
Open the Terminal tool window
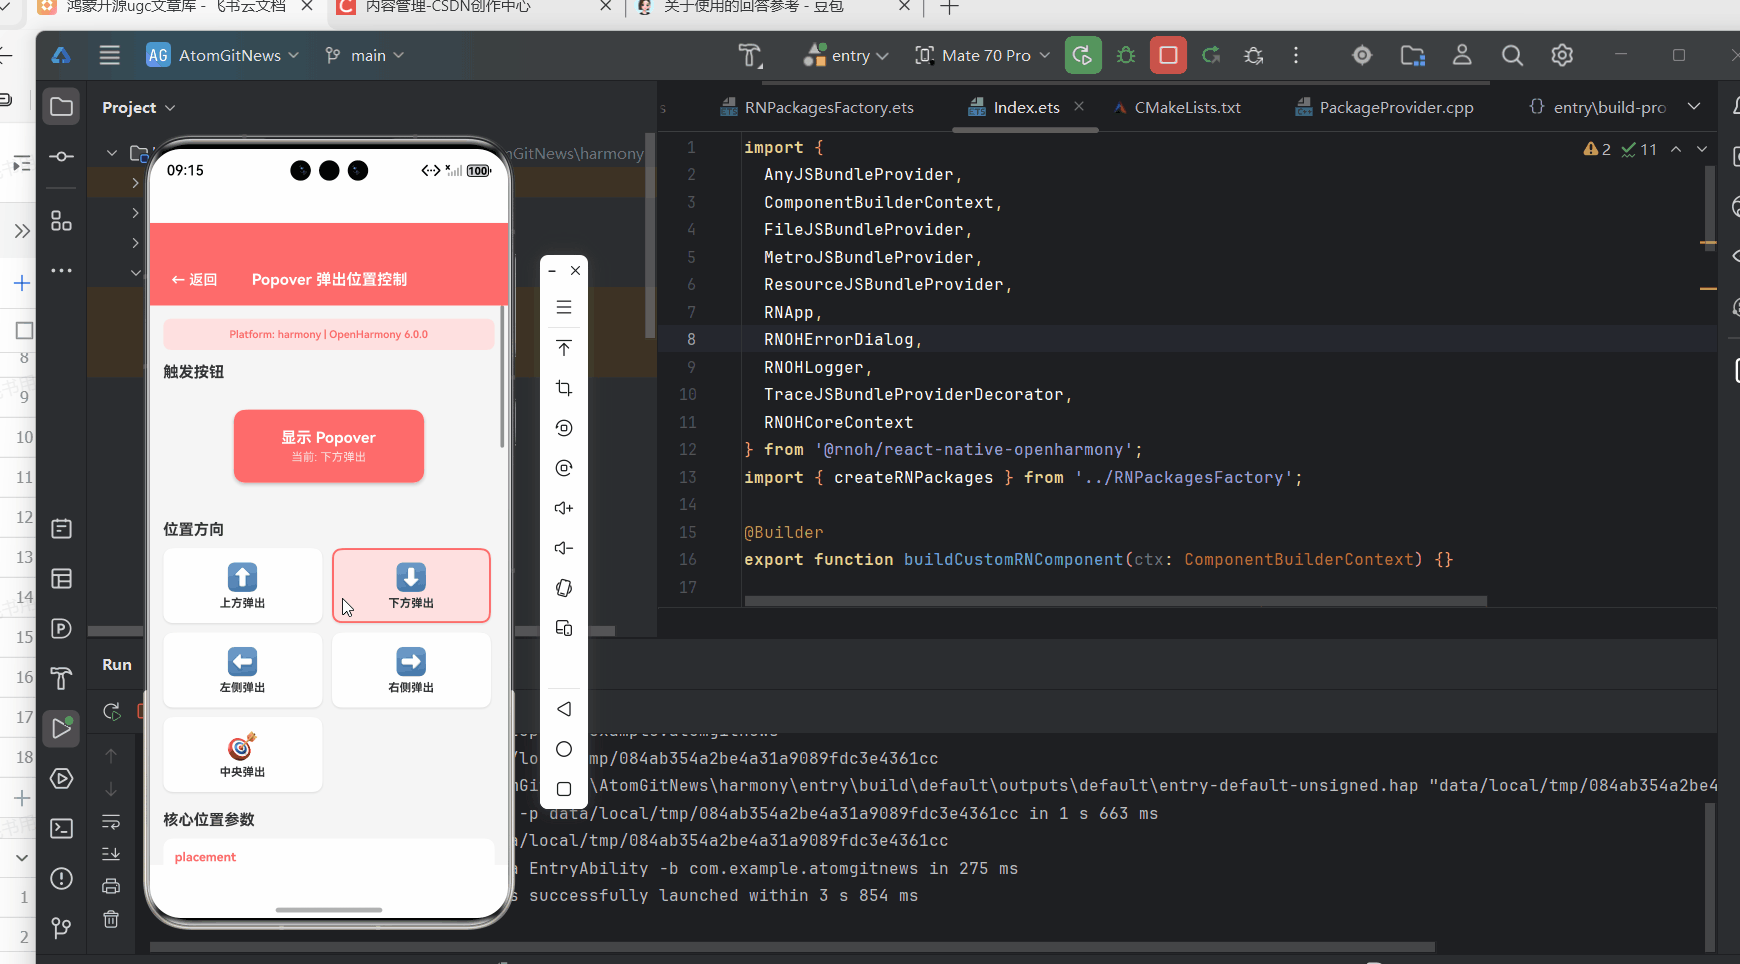tap(61, 828)
